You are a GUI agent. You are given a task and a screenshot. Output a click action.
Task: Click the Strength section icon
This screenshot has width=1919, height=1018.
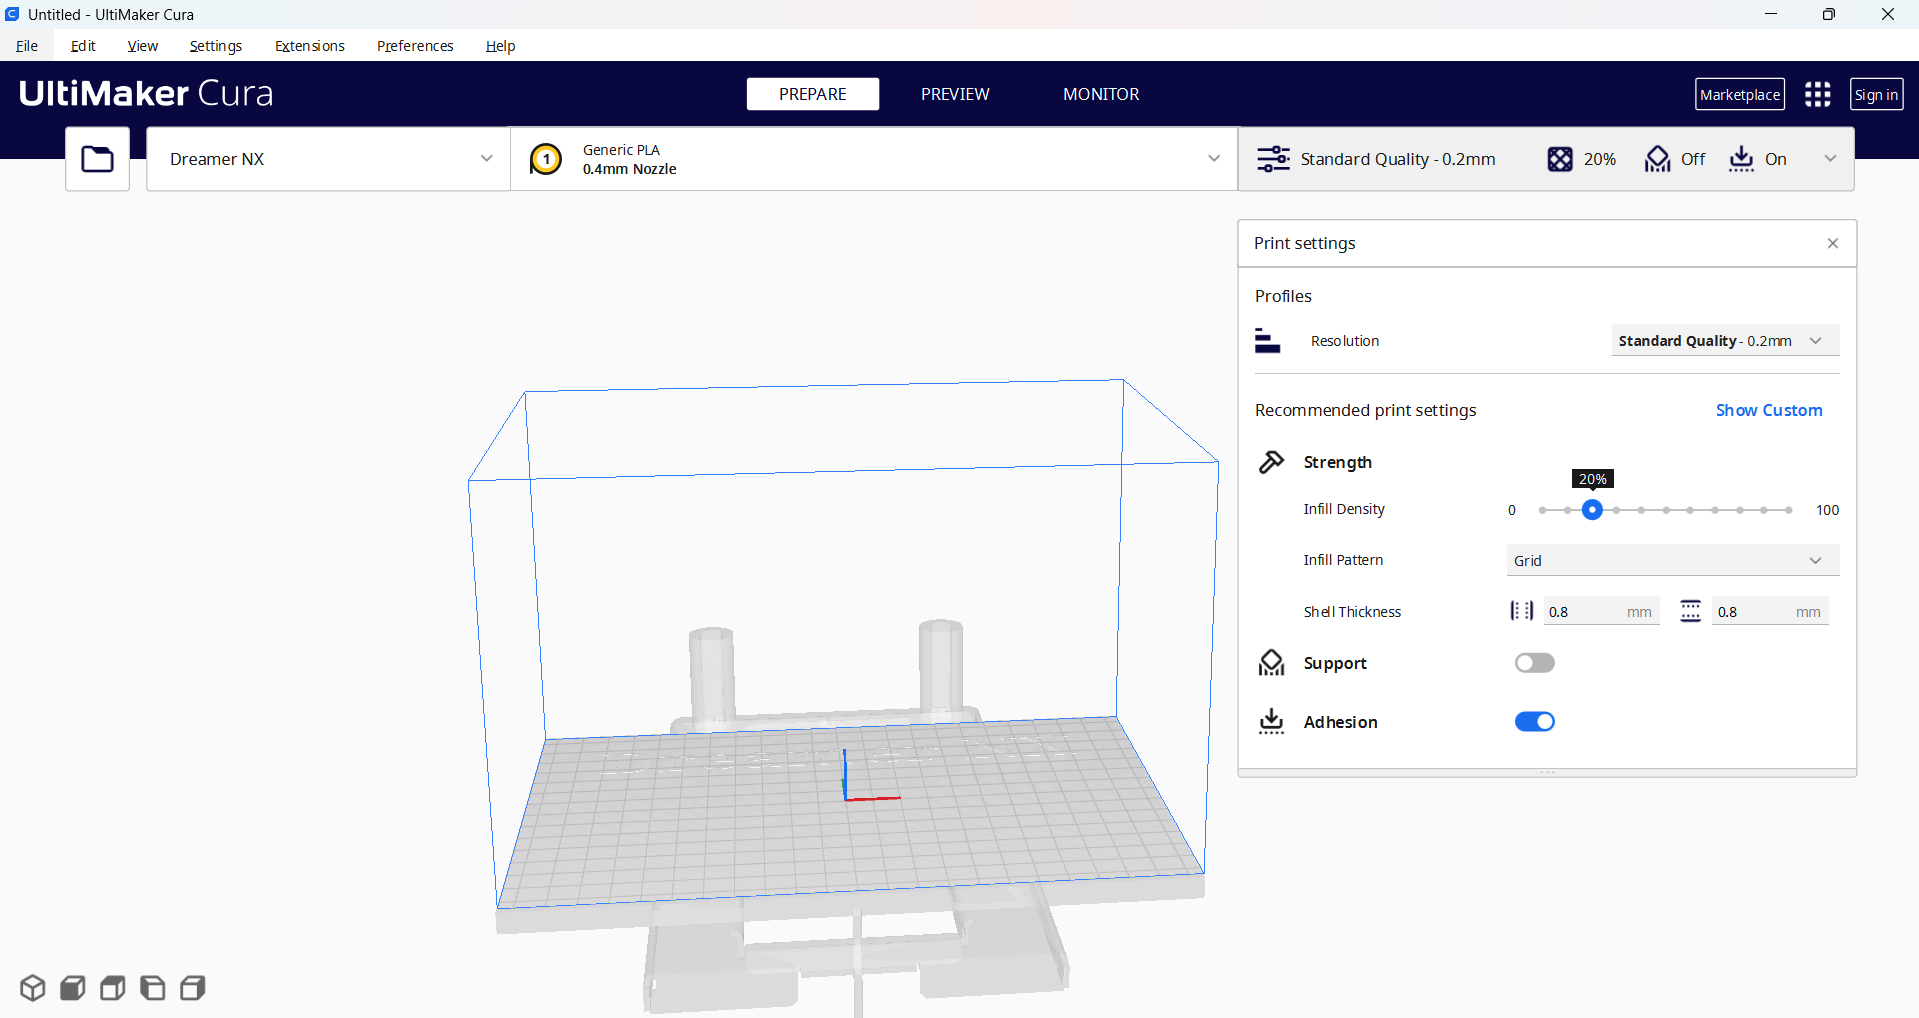point(1271,462)
